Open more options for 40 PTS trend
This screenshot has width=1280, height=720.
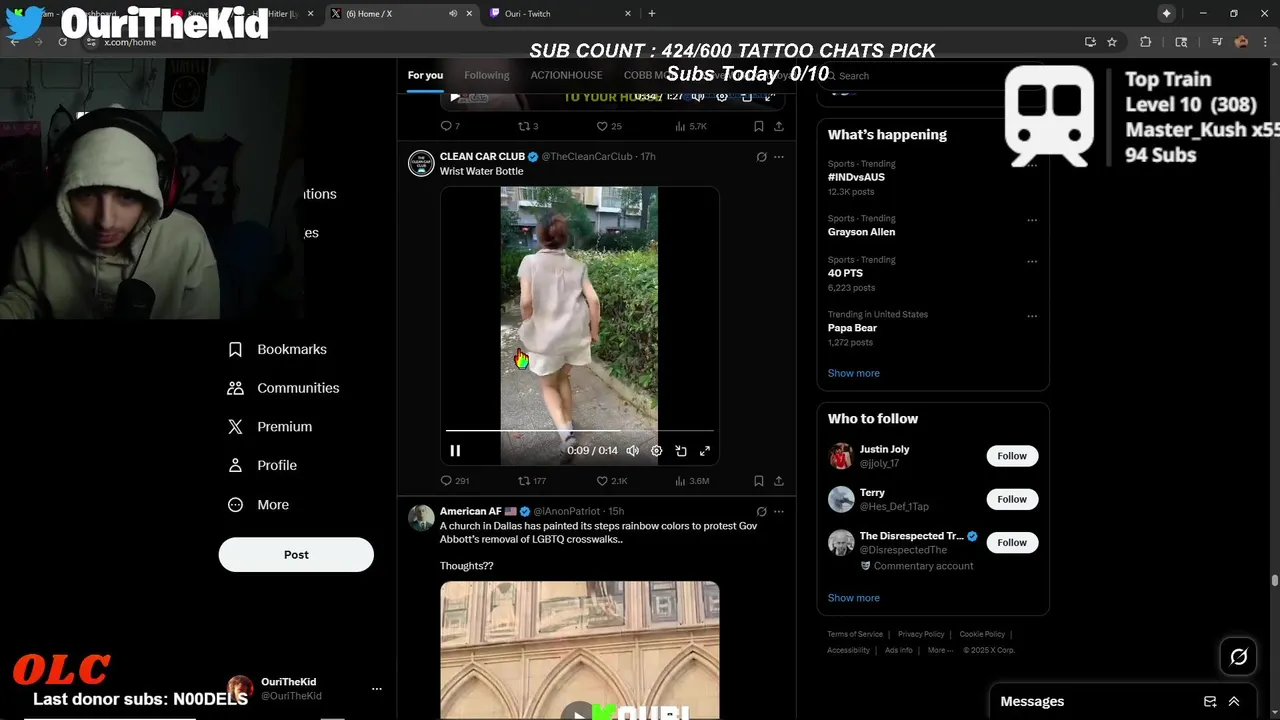(1032, 262)
